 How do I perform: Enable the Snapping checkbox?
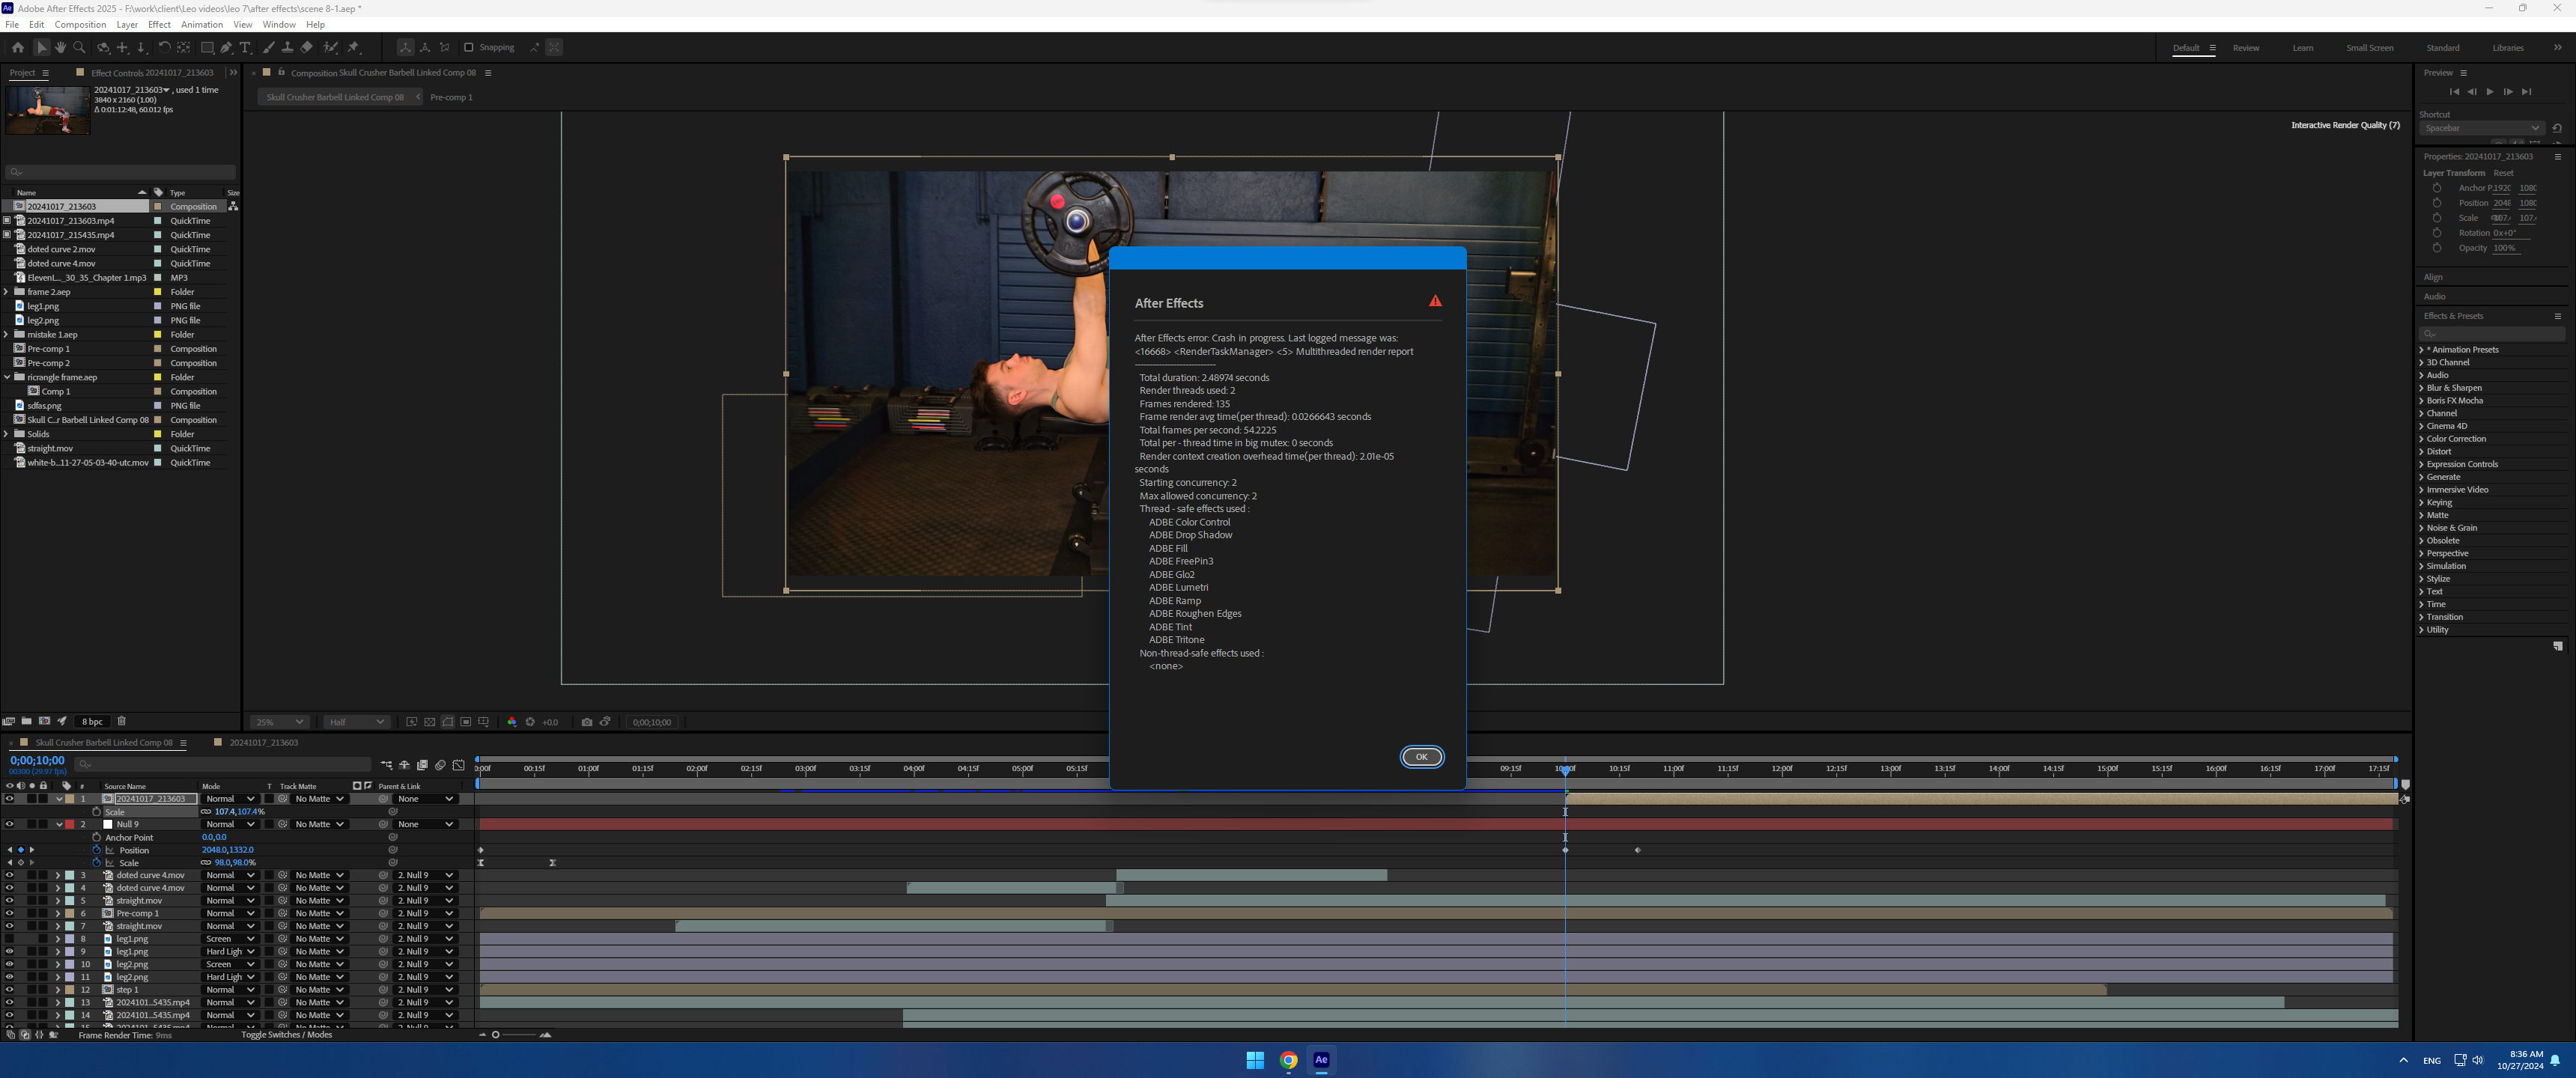(468, 47)
